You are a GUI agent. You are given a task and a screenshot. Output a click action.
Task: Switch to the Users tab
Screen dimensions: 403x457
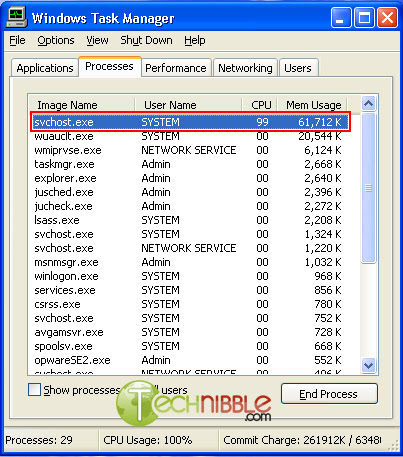(x=298, y=68)
